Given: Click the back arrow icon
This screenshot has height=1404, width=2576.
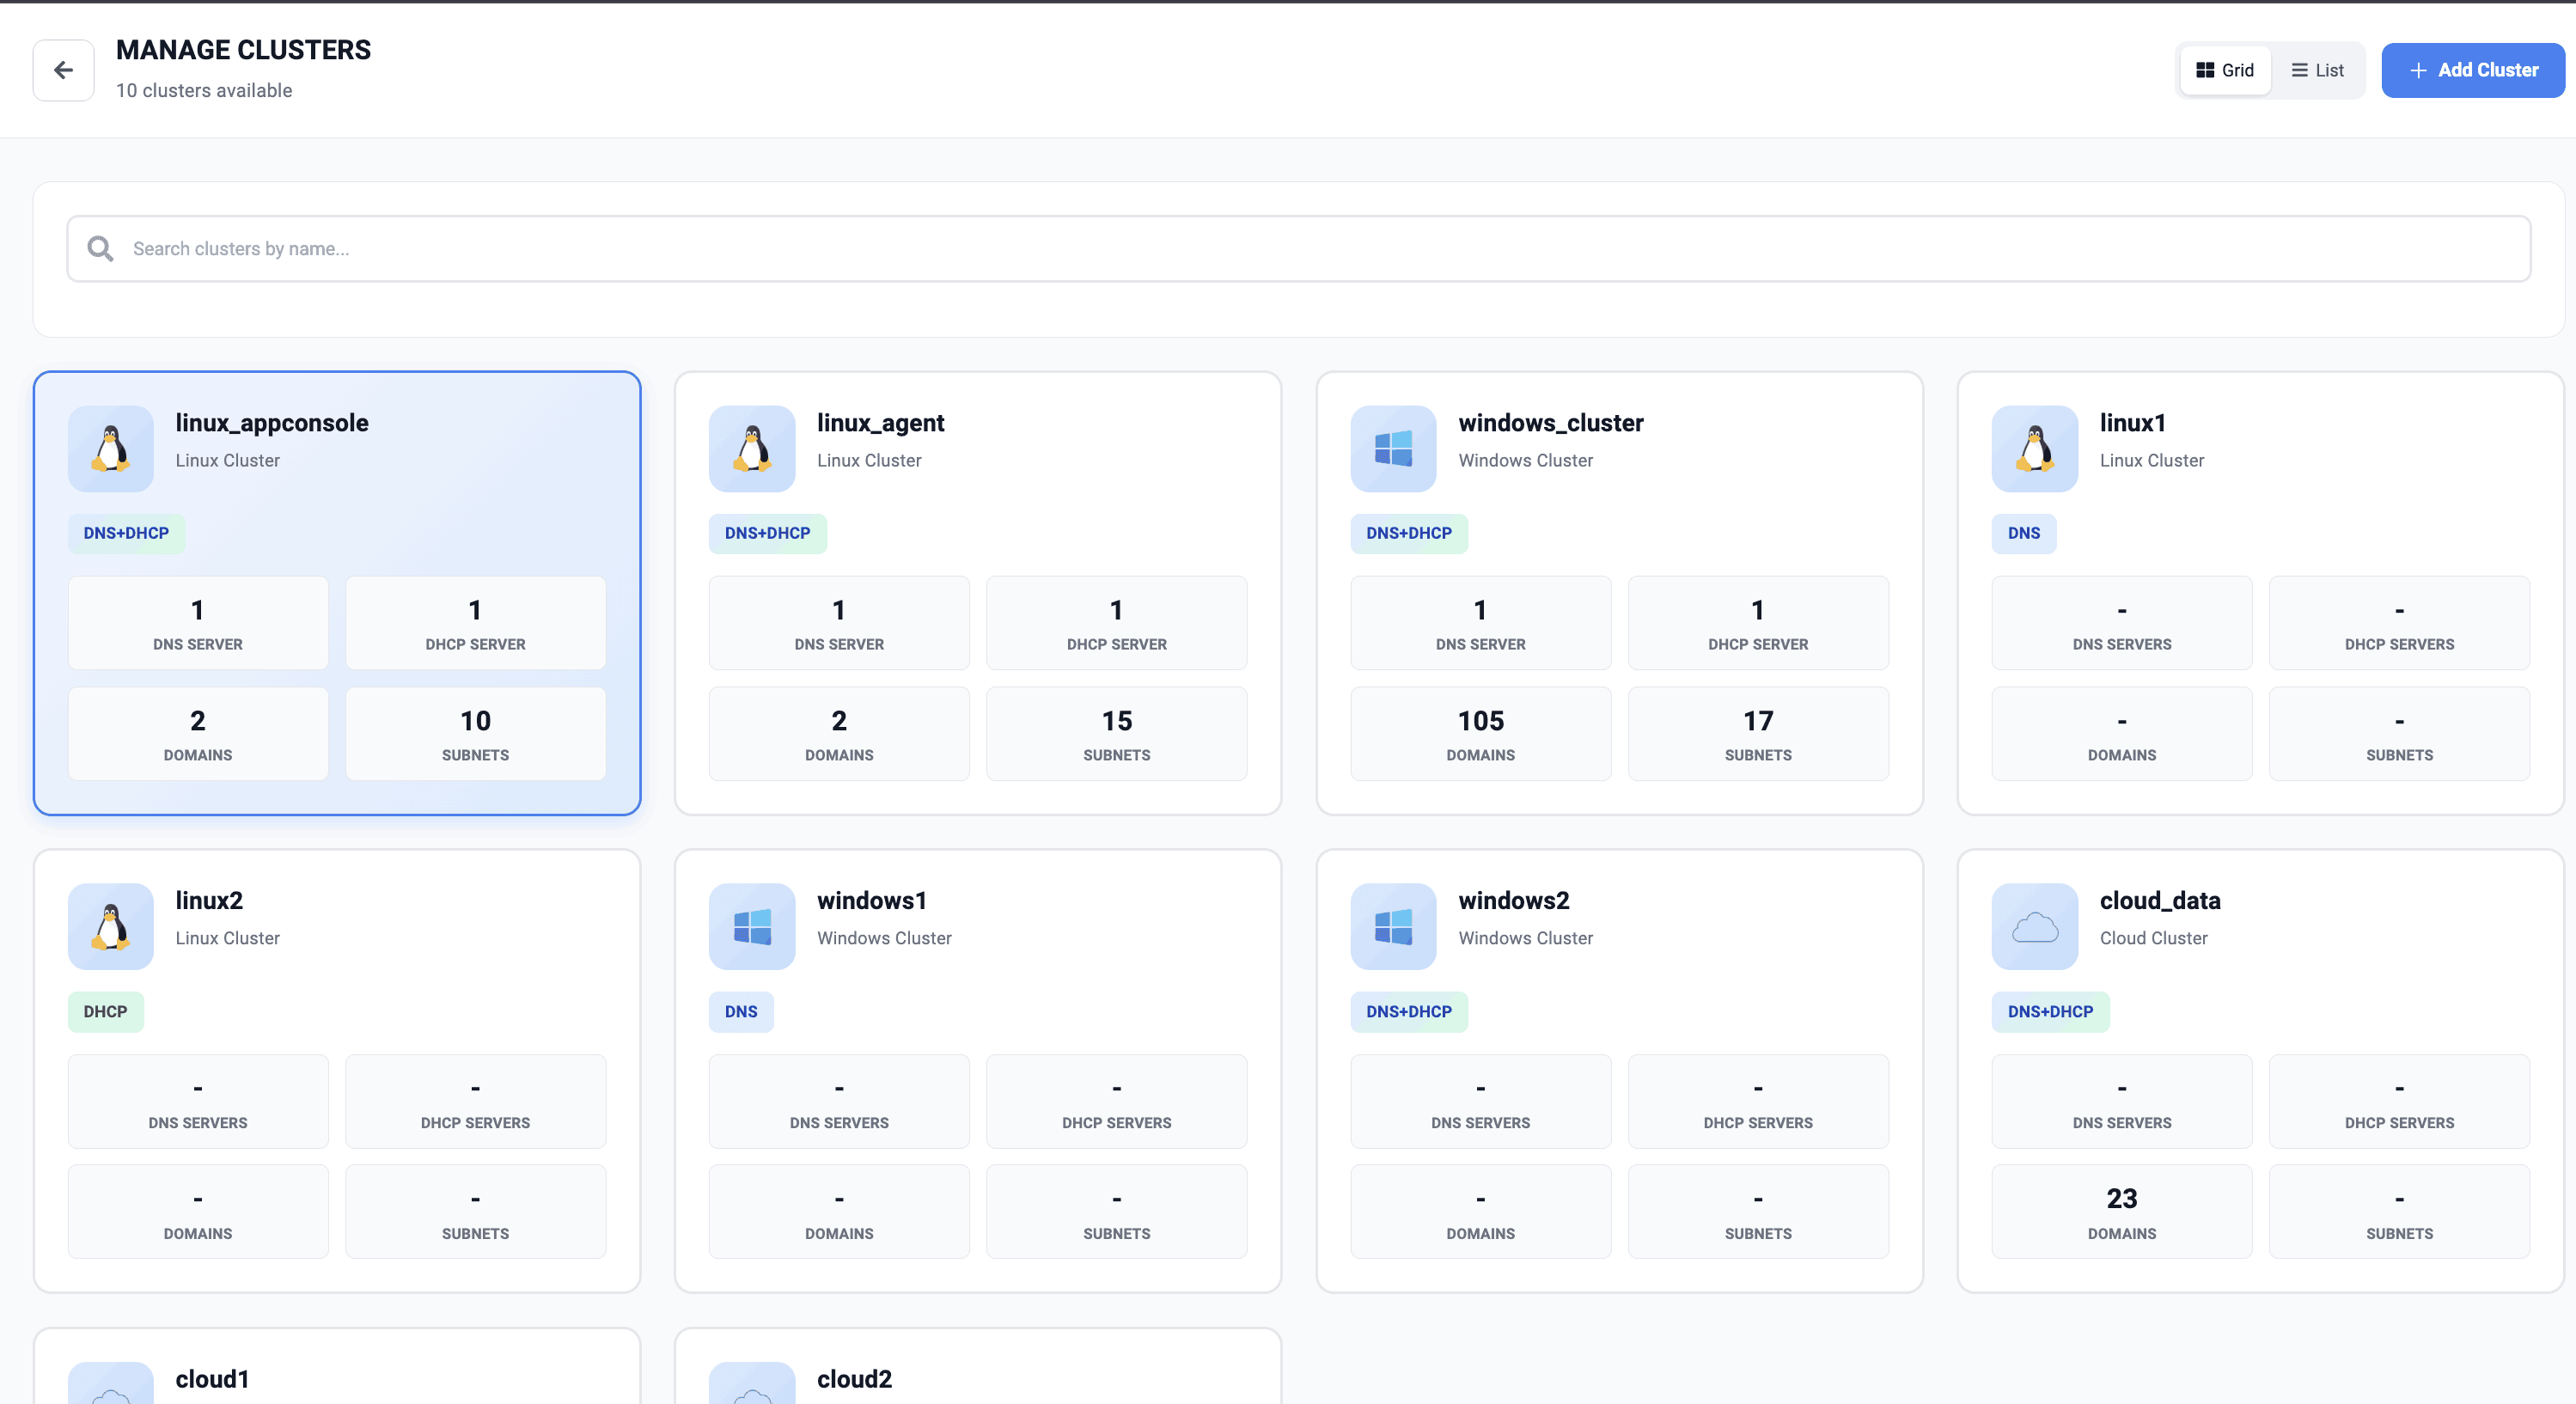Looking at the screenshot, I should click(63, 70).
